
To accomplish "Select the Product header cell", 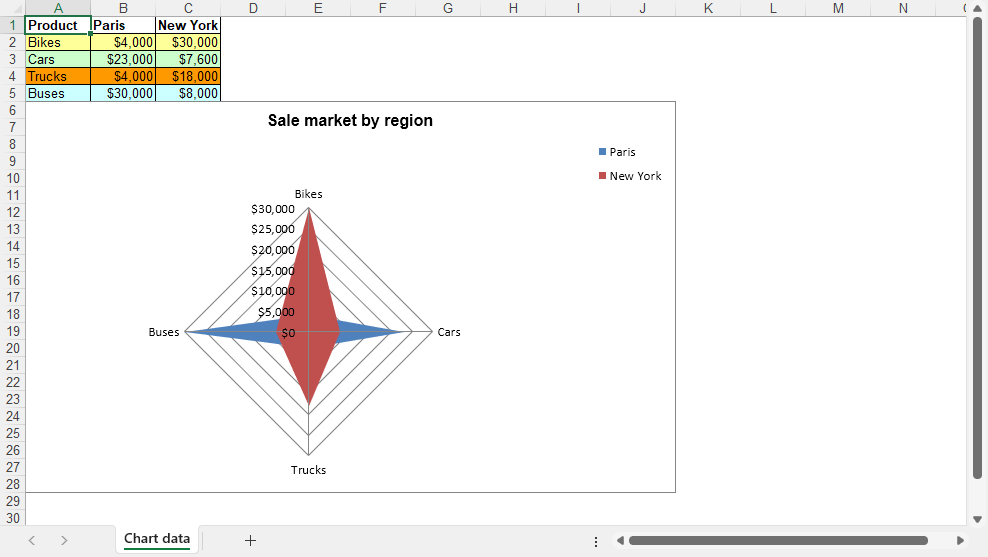I will tap(58, 25).
